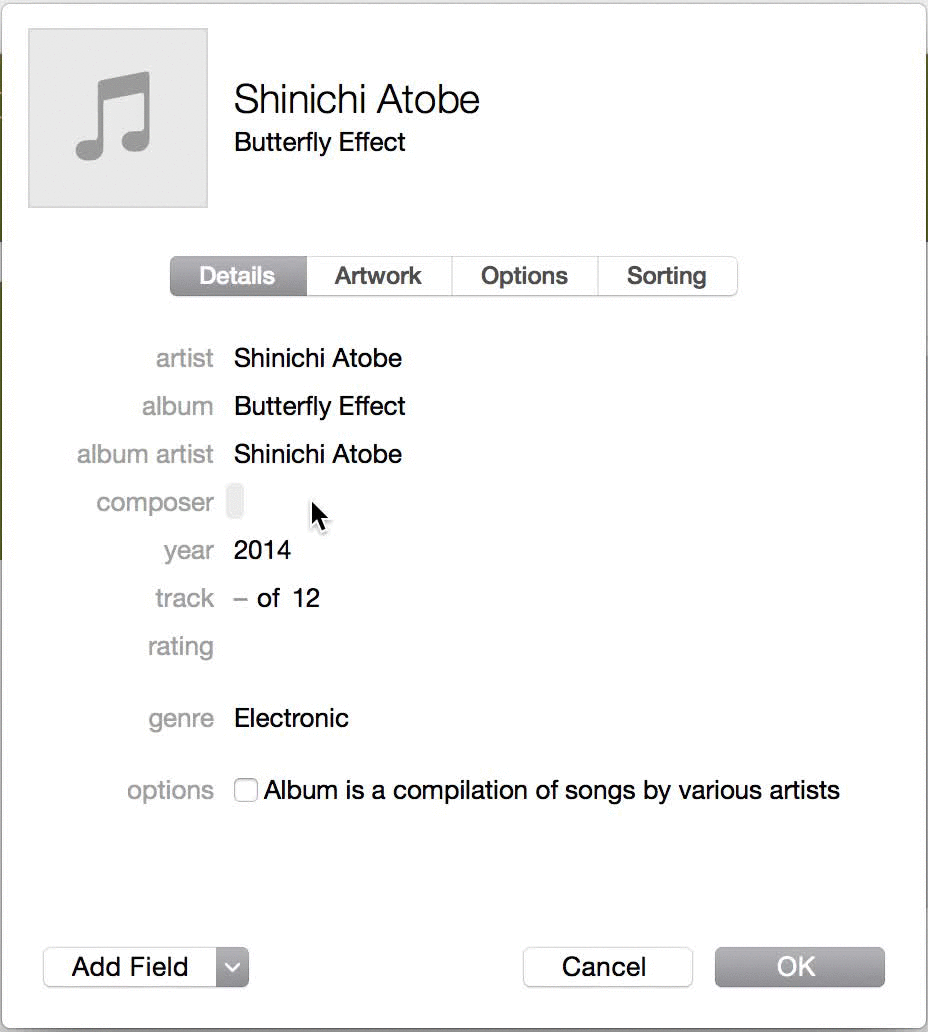Click the album artist field value
This screenshot has width=928, height=1032.
(318, 454)
